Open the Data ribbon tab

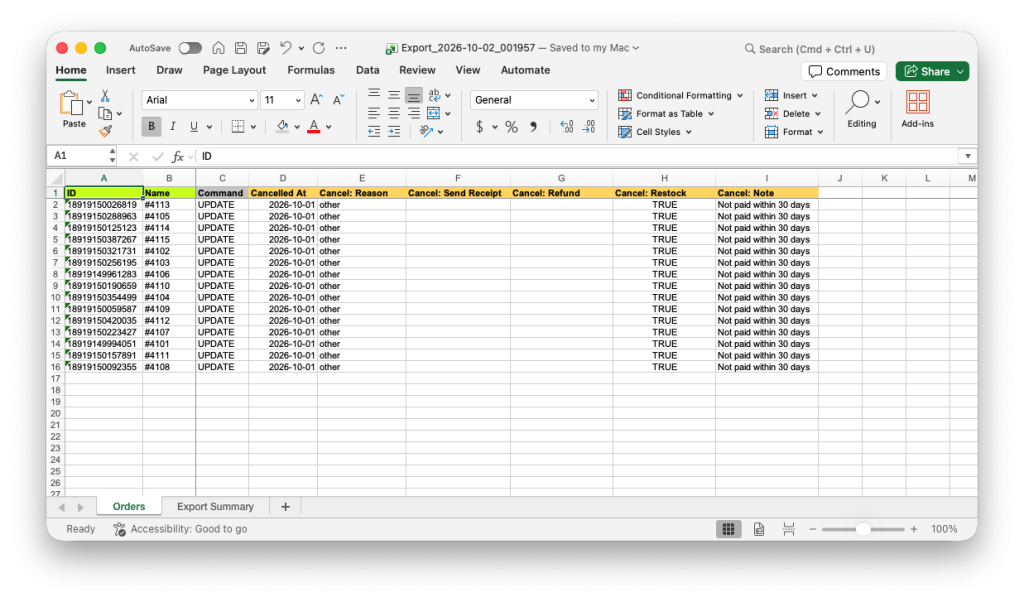pyautogui.click(x=368, y=70)
